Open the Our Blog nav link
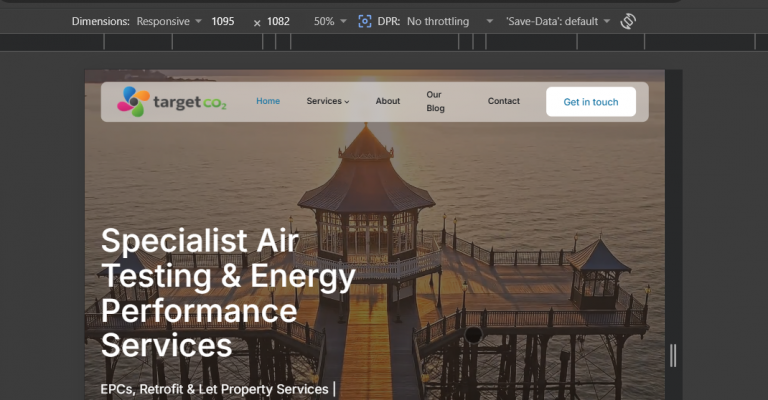 435,101
